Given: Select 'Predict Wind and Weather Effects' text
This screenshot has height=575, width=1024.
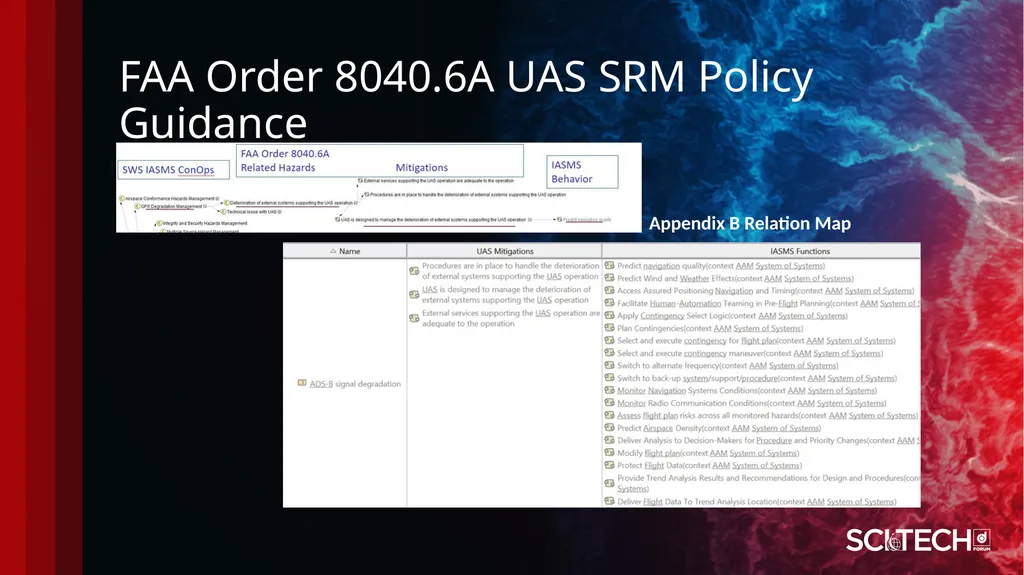Looking at the screenshot, I should (x=676, y=278).
